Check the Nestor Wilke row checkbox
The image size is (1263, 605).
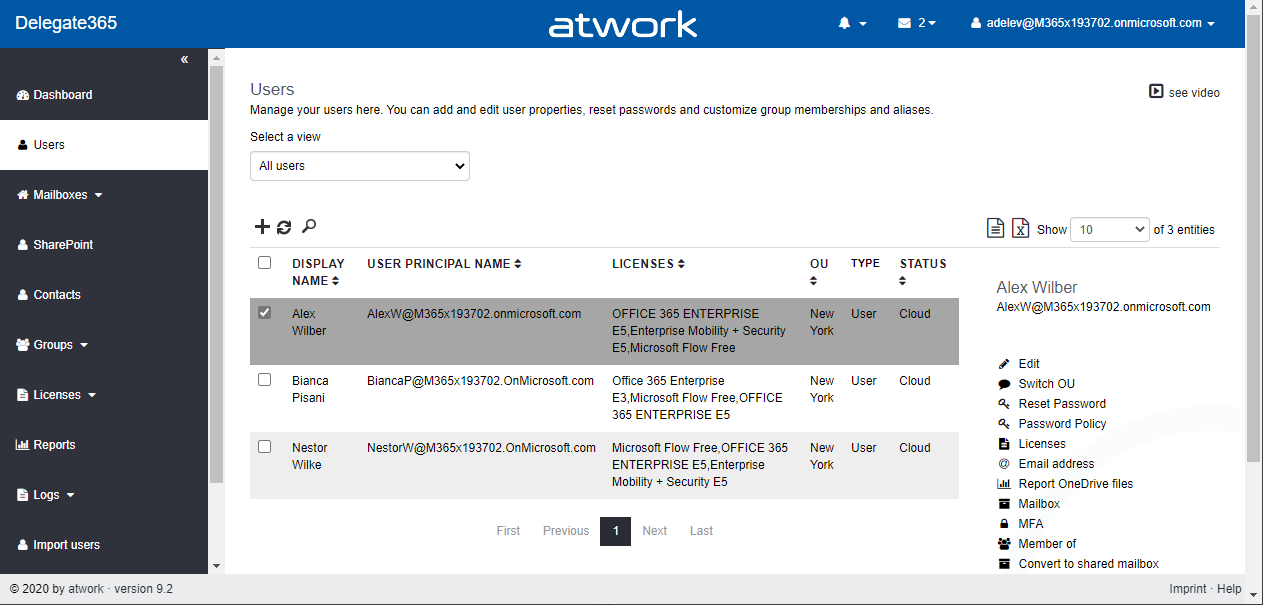point(264,446)
